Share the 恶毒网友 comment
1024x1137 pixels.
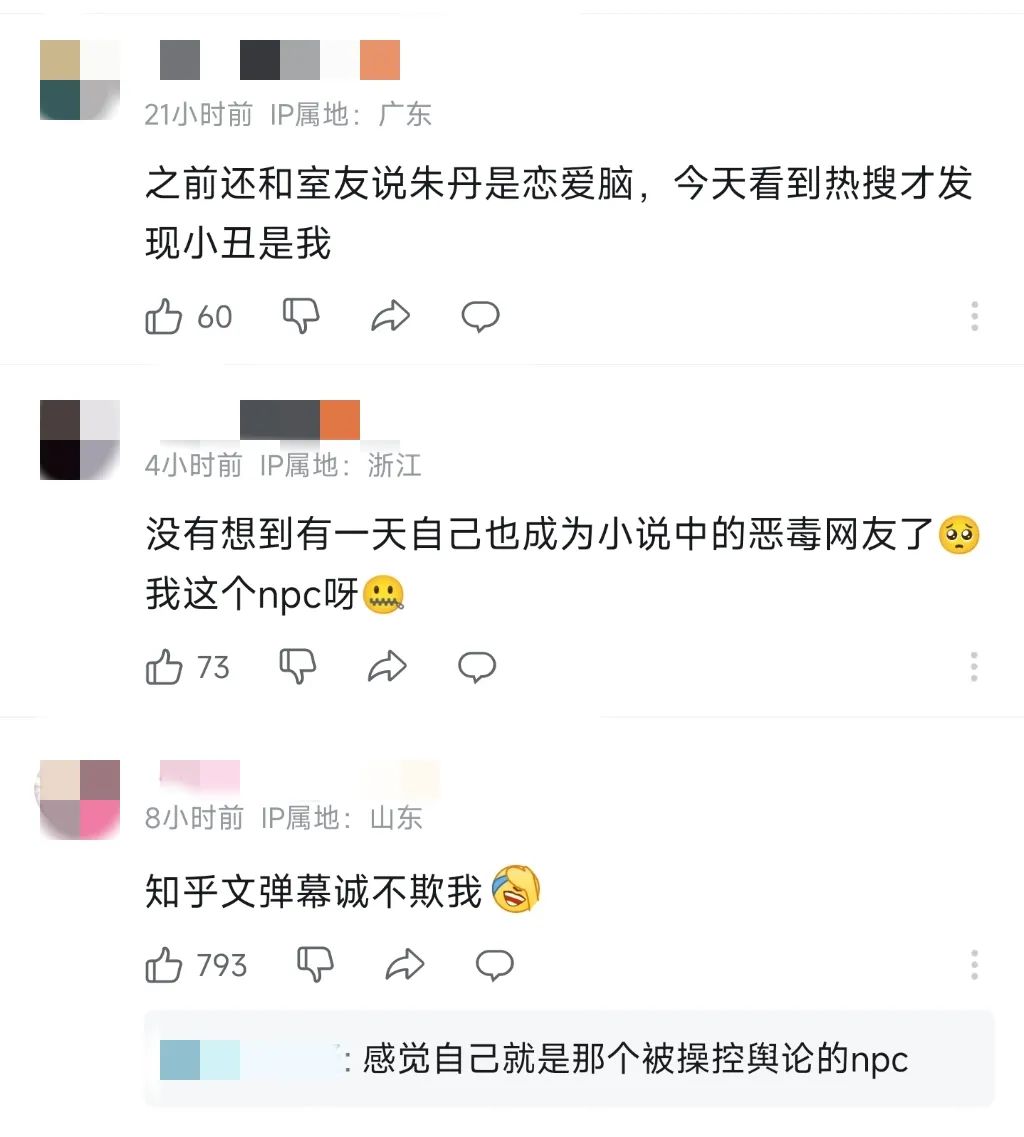tap(387, 666)
